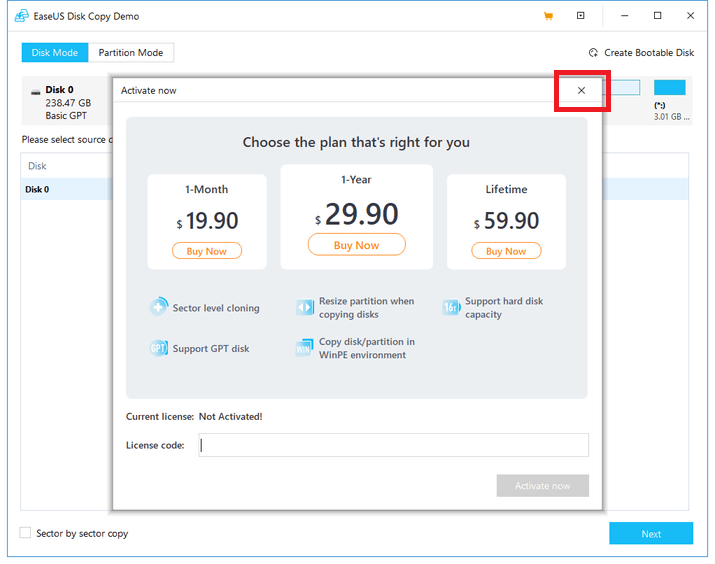Image resolution: width=715 pixels, height=564 pixels.
Task: Click into the License code field
Action: (x=393, y=445)
